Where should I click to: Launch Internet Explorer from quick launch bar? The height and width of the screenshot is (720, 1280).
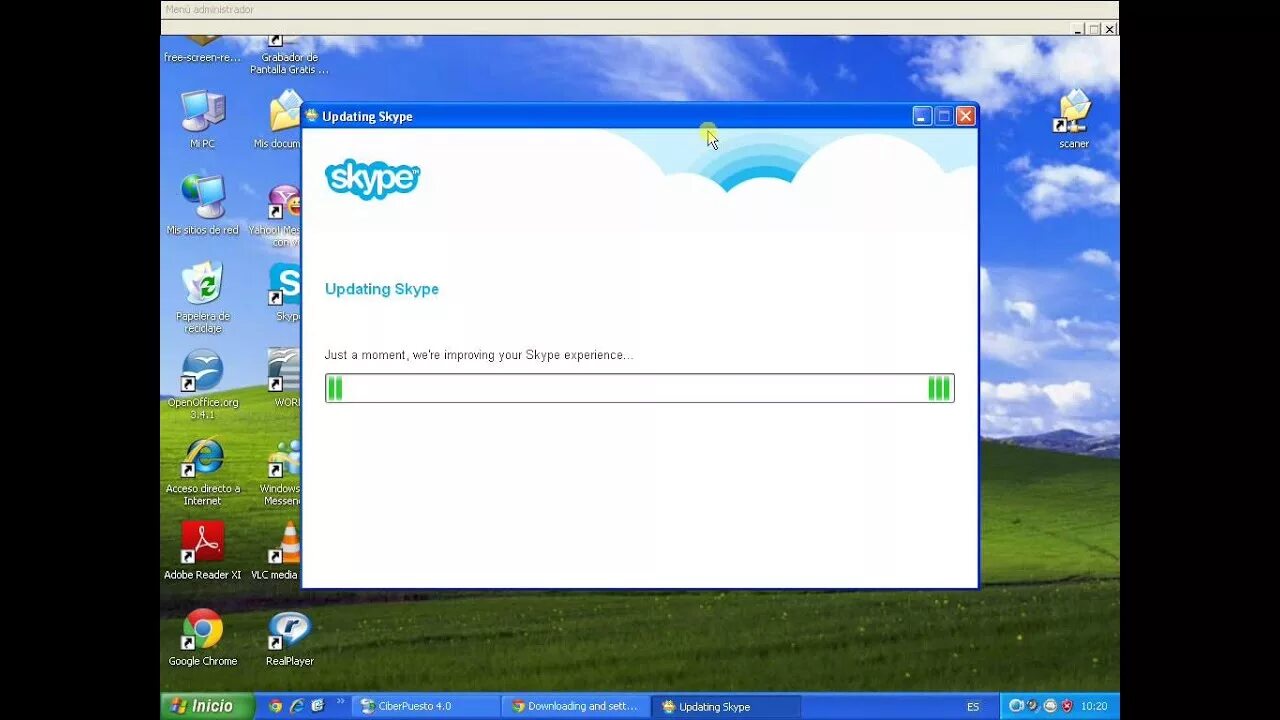tap(296, 706)
